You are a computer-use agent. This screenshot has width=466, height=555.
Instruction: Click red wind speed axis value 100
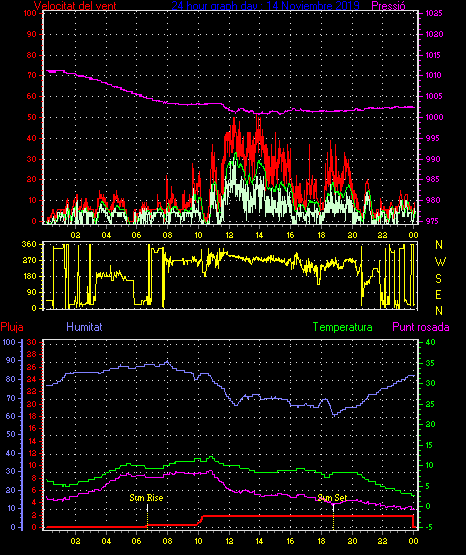(30, 13)
